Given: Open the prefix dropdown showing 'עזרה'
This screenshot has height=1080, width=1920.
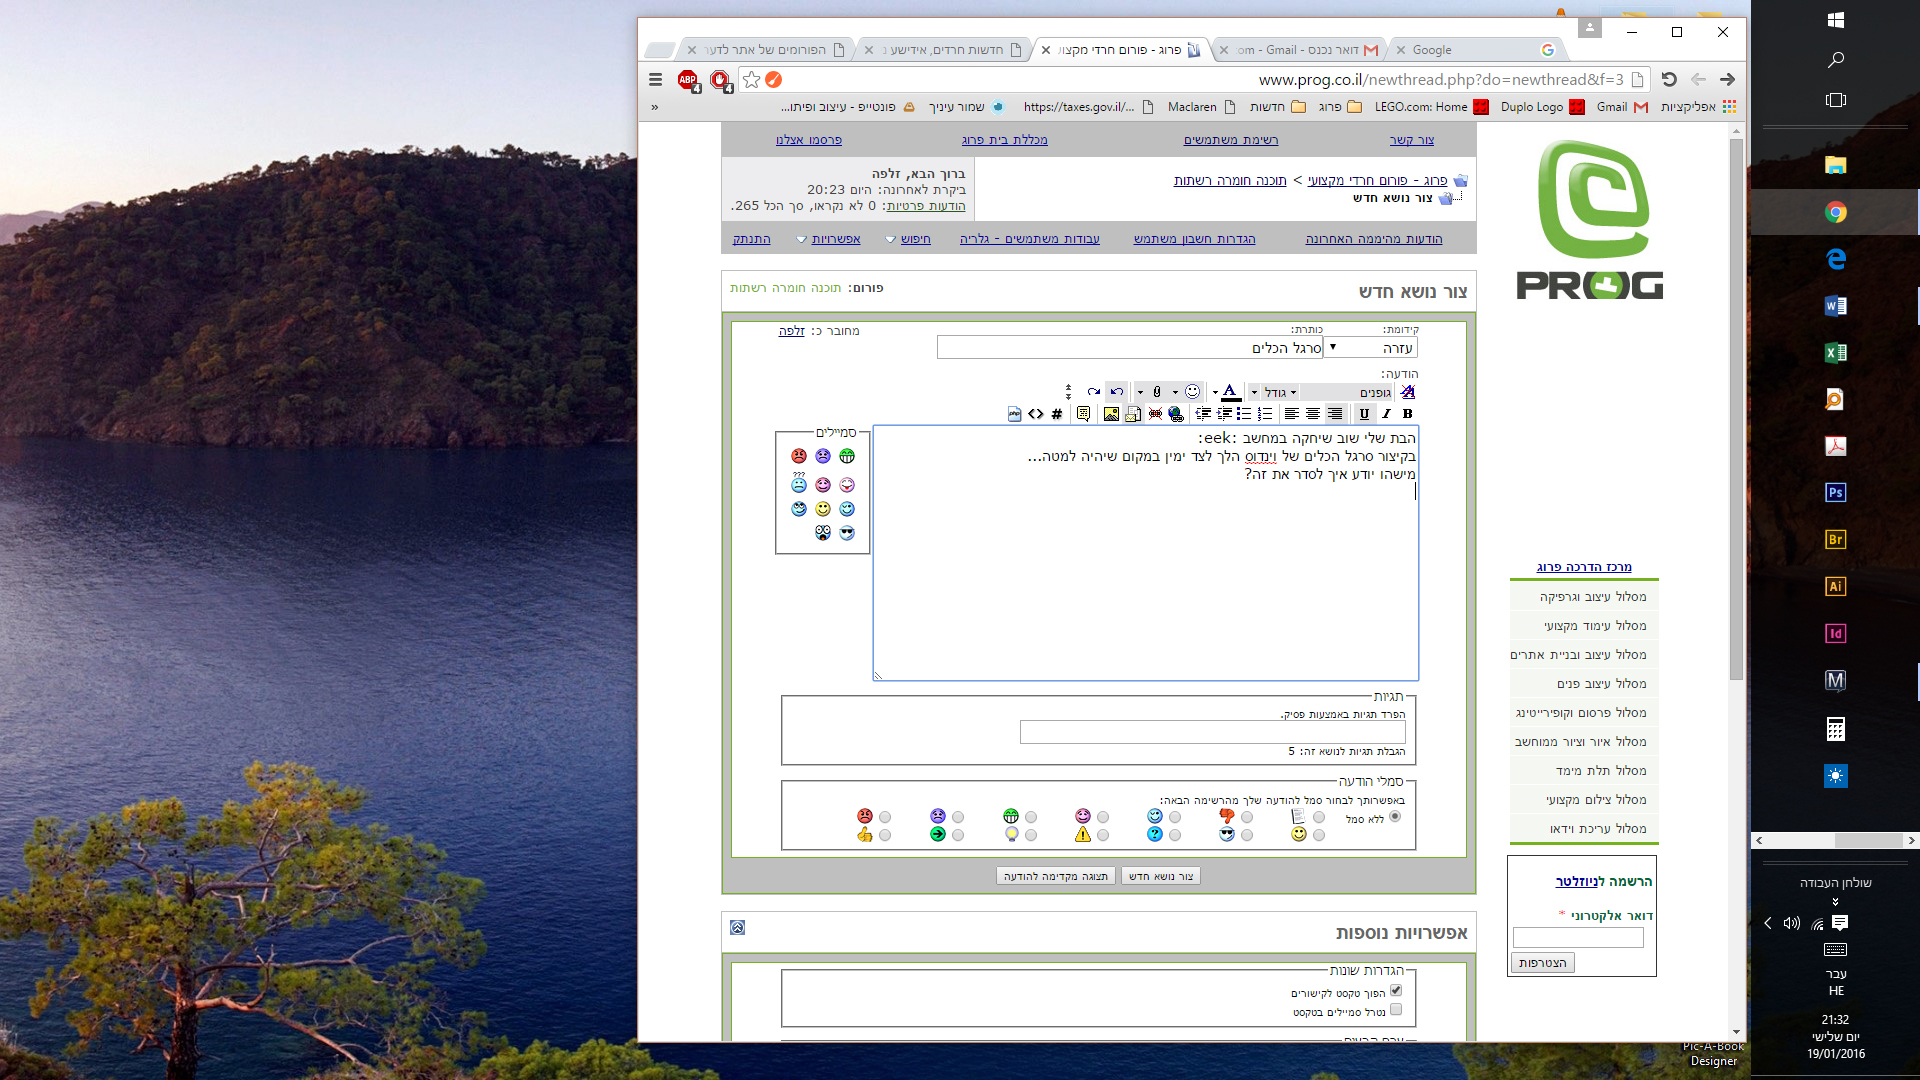Looking at the screenshot, I should [1370, 348].
